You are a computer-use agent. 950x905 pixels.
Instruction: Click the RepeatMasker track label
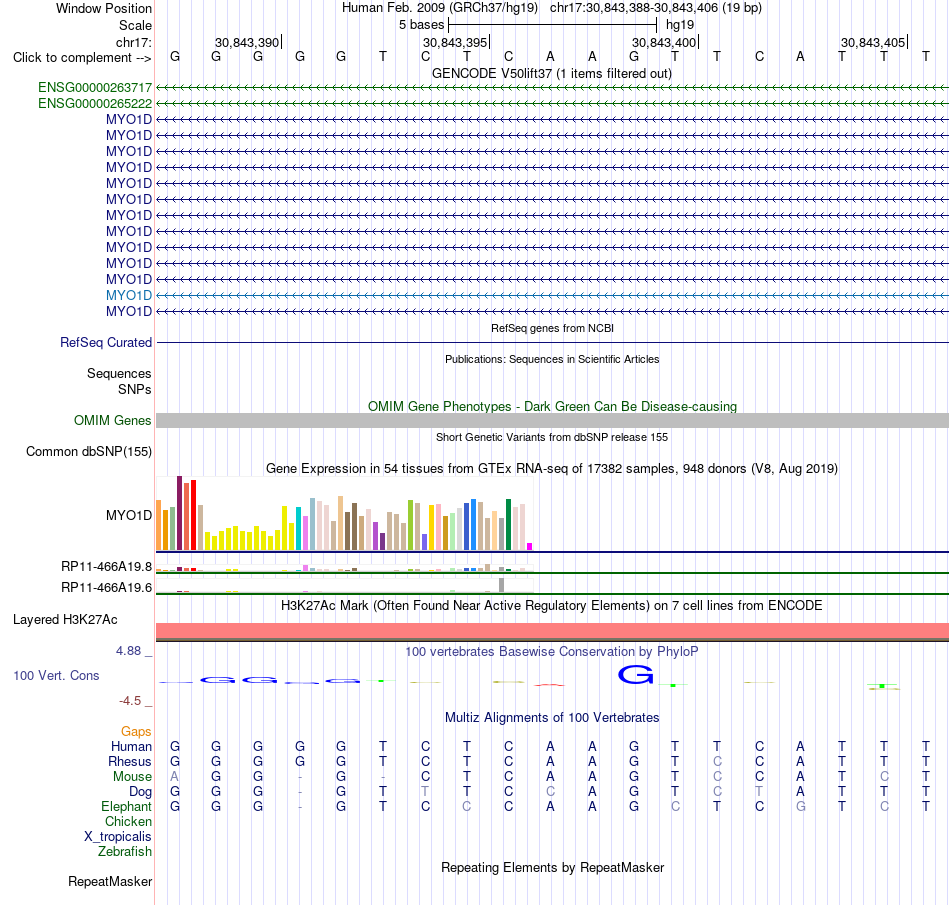click(x=110, y=881)
